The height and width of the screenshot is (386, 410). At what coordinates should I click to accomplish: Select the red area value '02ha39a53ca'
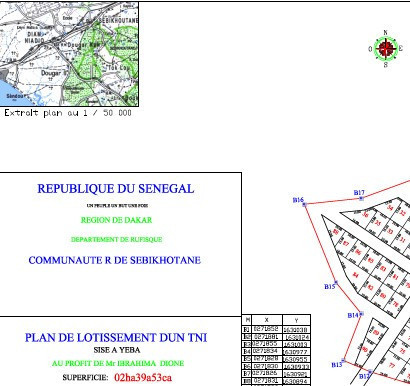[x=143, y=377]
